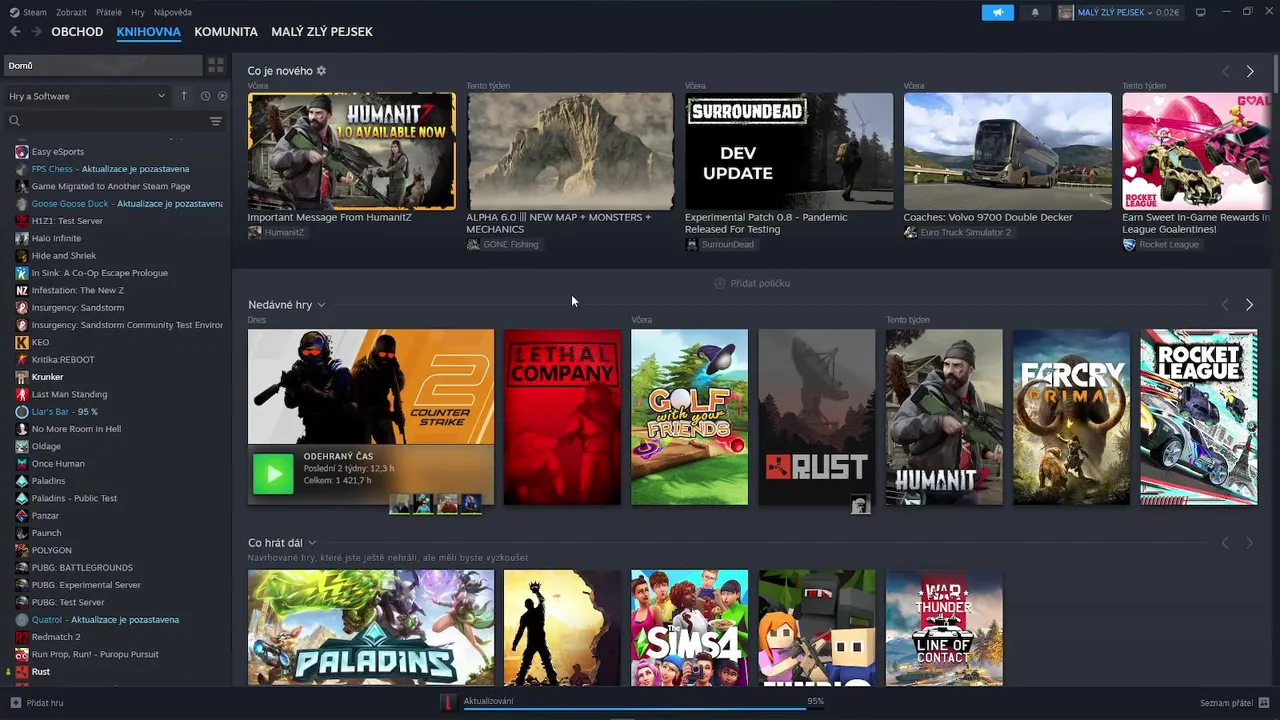Screen dimensions: 1280x720
Task: Open the MALÝ ZLÝ PEJSEK profile tab
Action: pyautogui.click(x=322, y=32)
